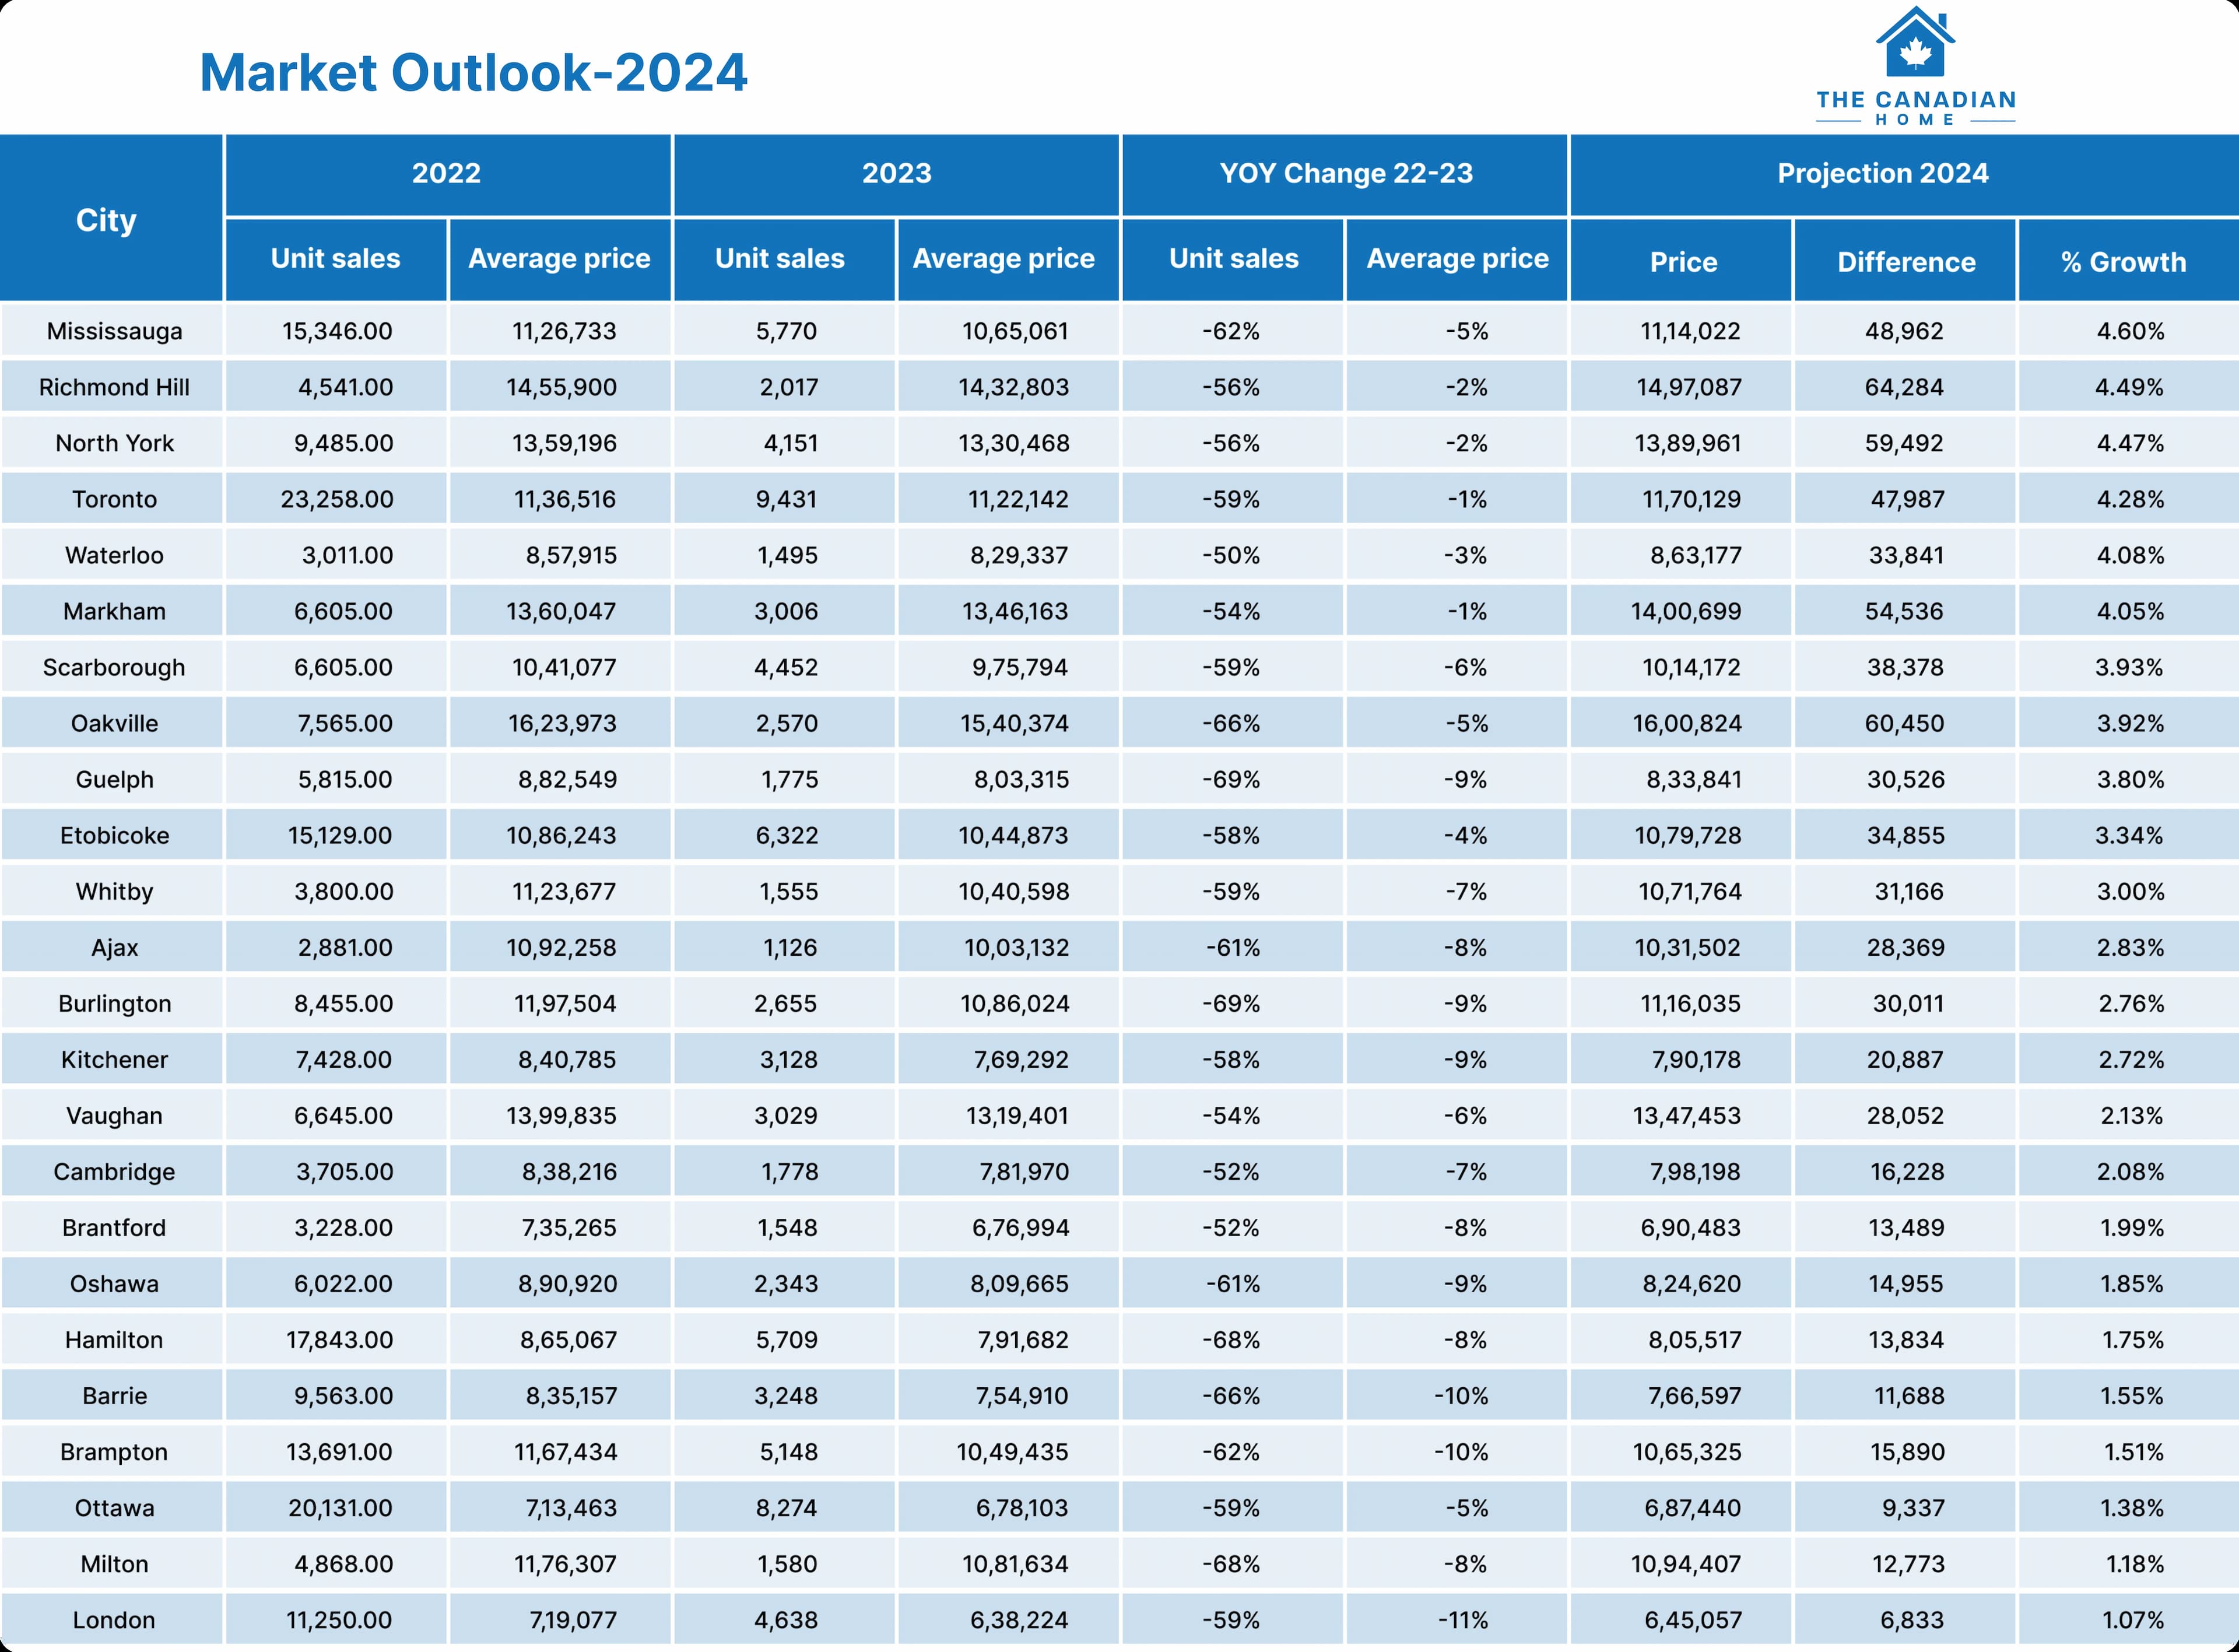This screenshot has height=1652, width=2239.
Task: Click the 16,23,973 average price
Action: click(562, 723)
